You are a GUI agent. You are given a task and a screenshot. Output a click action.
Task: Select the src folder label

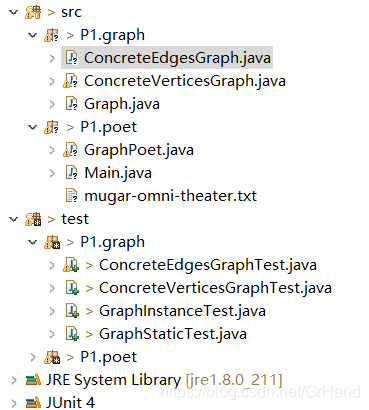pyautogui.click(x=71, y=12)
